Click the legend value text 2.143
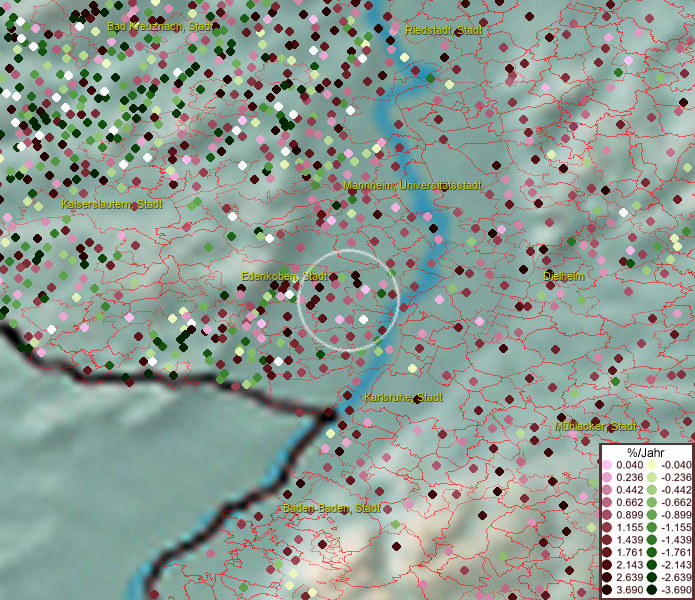This screenshot has height=600, width=695. coord(629,565)
